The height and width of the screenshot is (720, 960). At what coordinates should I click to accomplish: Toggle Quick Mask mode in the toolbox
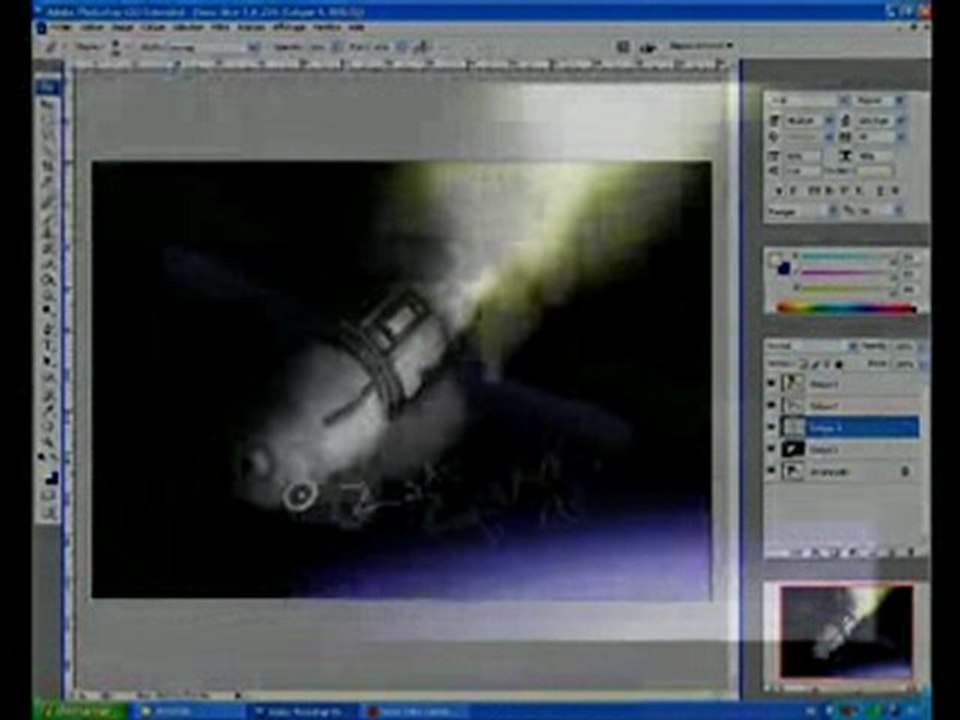(x=48, y=496)
